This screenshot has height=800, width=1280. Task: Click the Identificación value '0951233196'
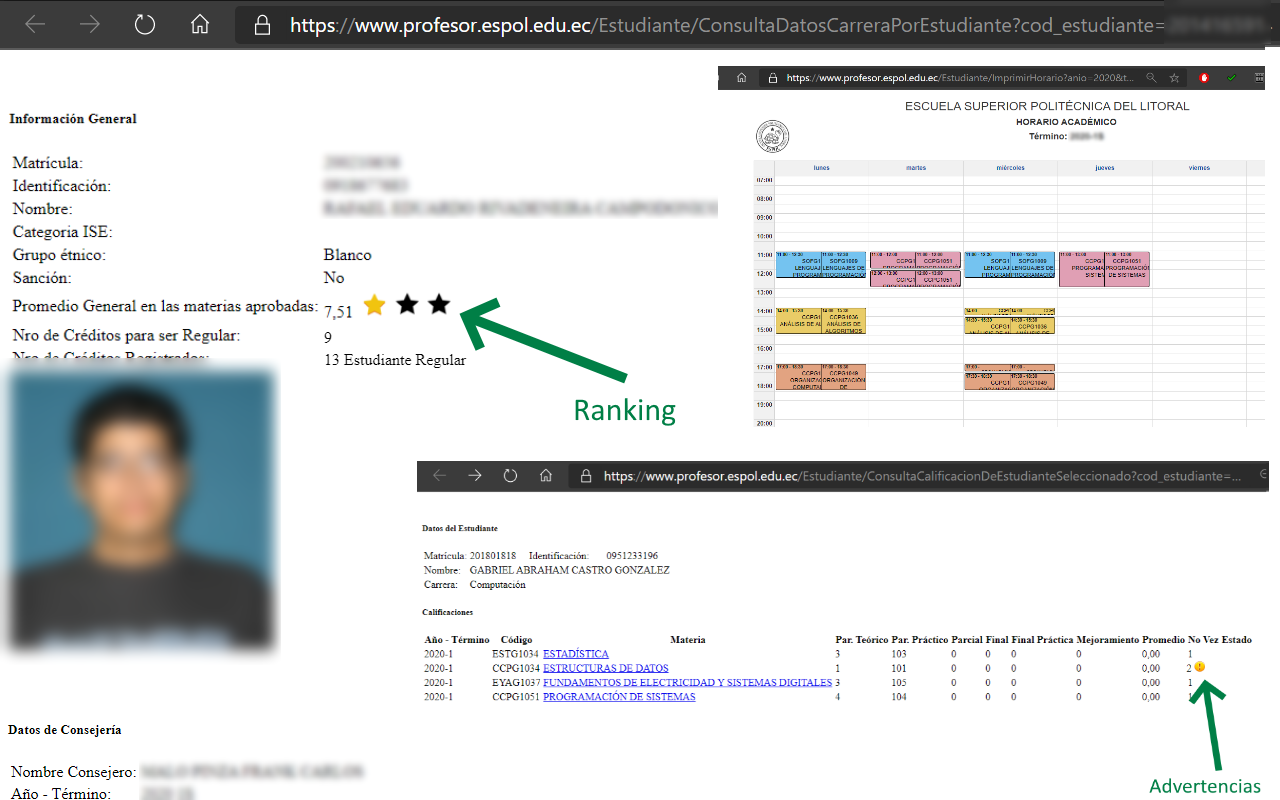click(x=632, y=555)
